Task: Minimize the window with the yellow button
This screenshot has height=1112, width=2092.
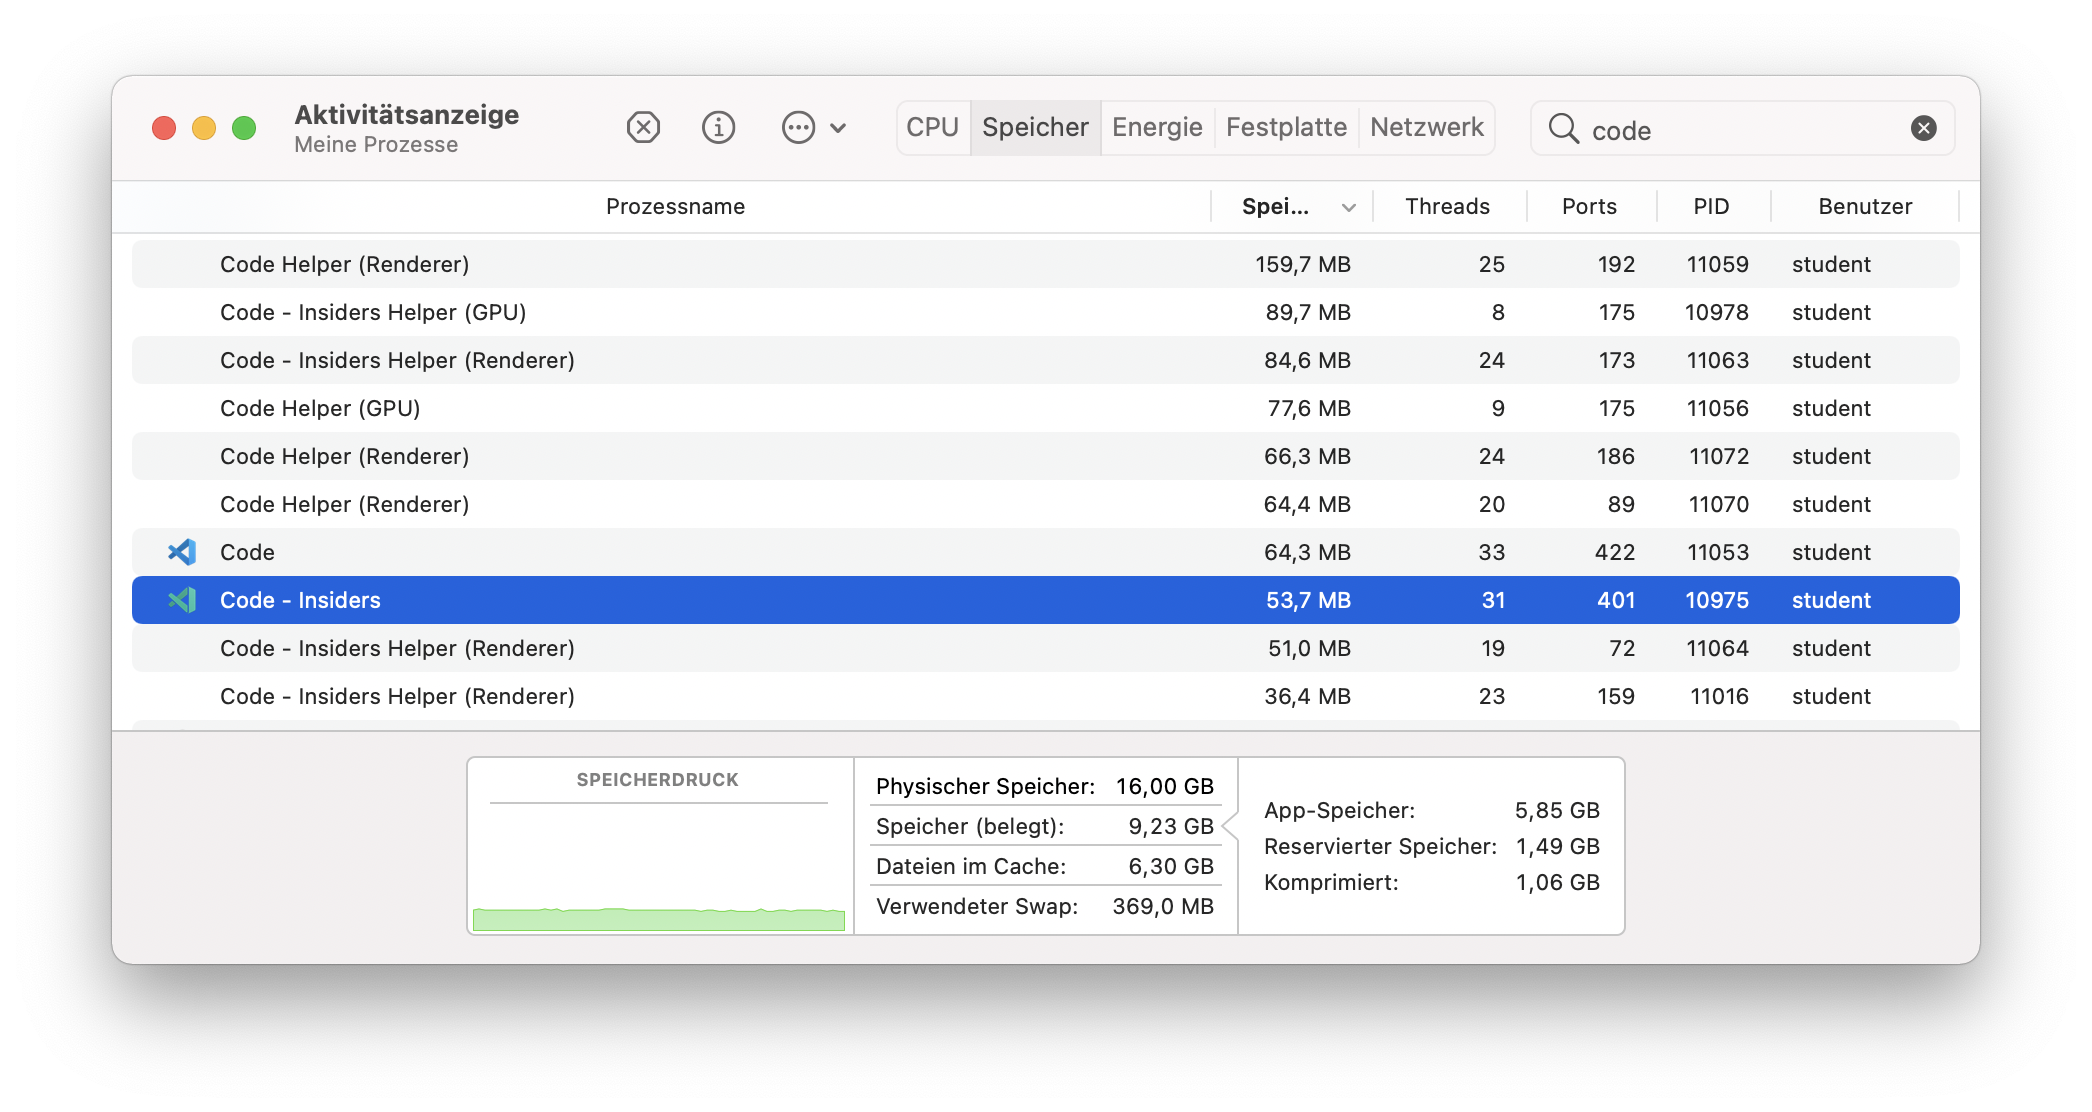Action: [204, 128]
